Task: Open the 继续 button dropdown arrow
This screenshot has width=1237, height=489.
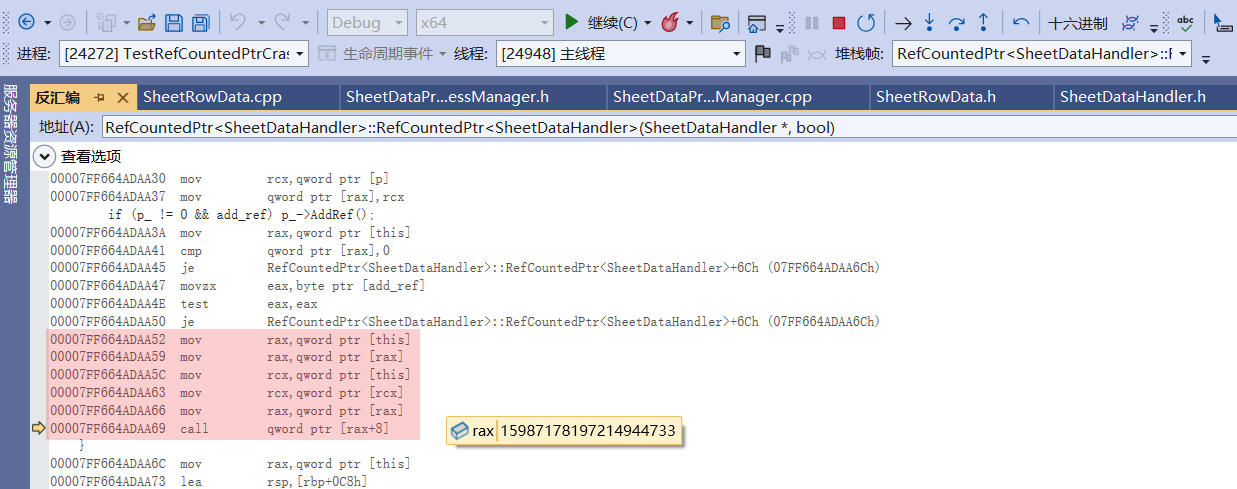Action: pos(647,22)
